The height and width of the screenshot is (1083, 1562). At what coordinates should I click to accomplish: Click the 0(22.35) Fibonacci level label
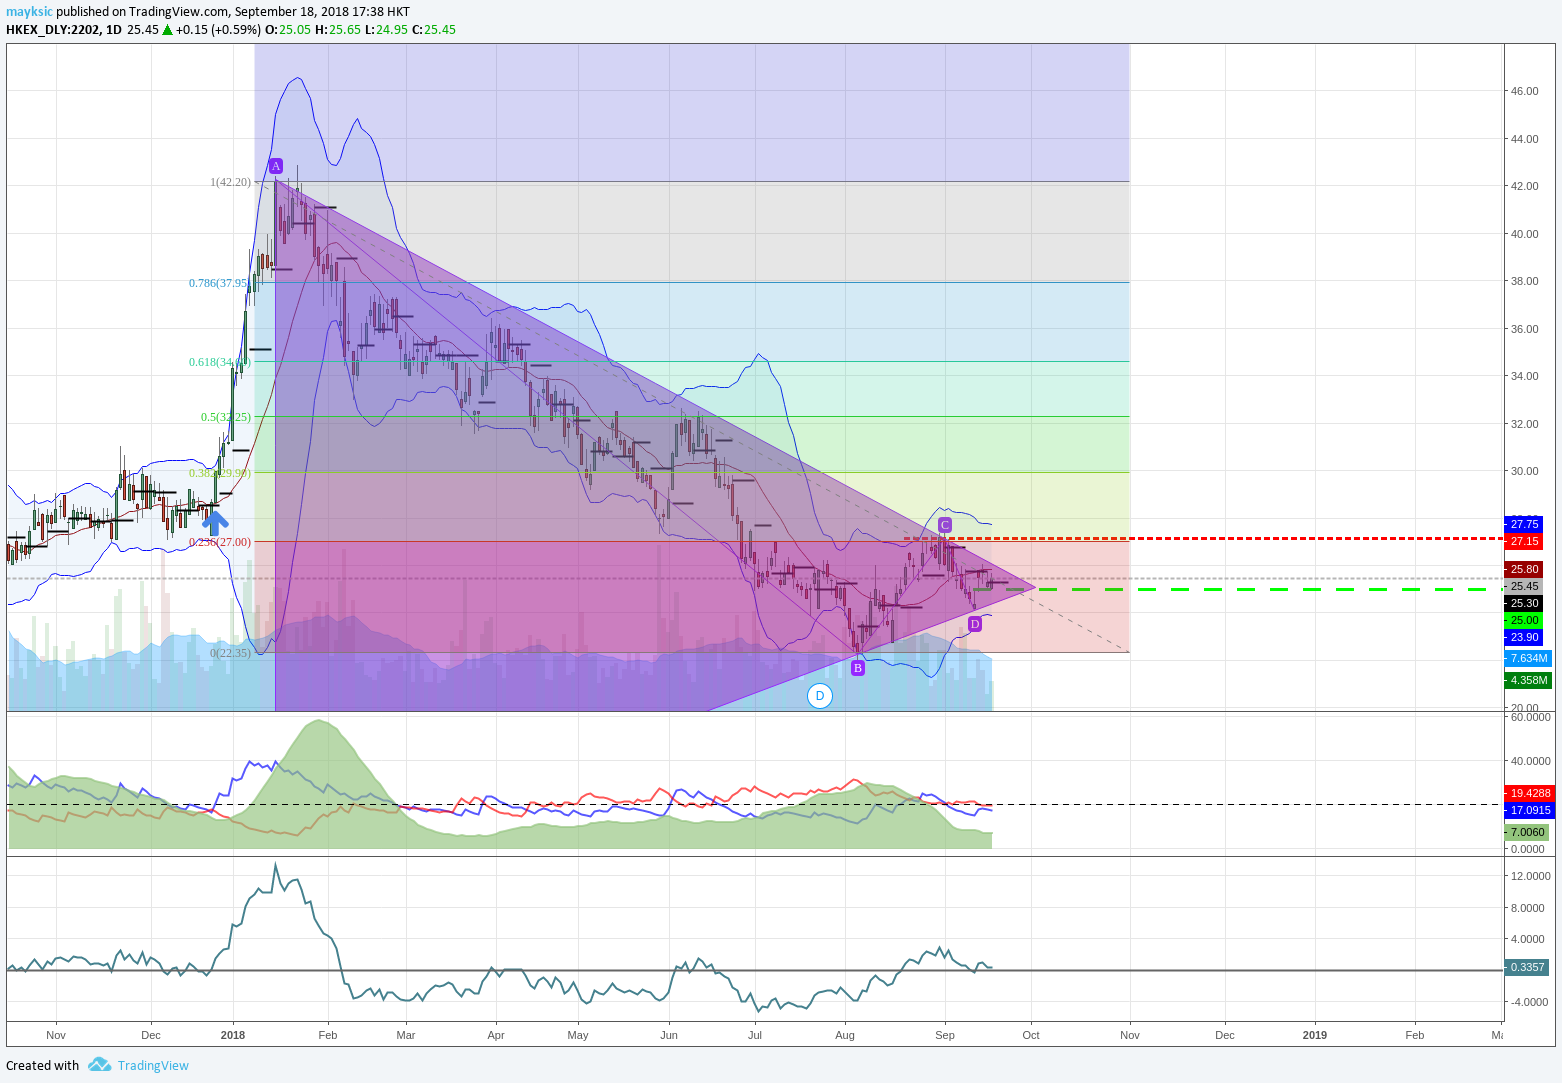click(x=231, y=653)
